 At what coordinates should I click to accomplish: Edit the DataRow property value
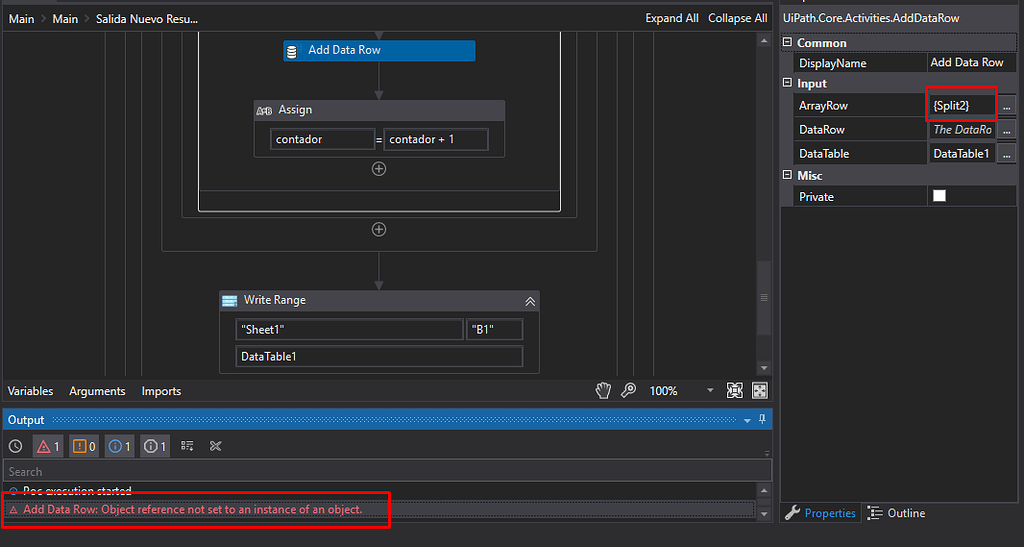coord(962,130)
